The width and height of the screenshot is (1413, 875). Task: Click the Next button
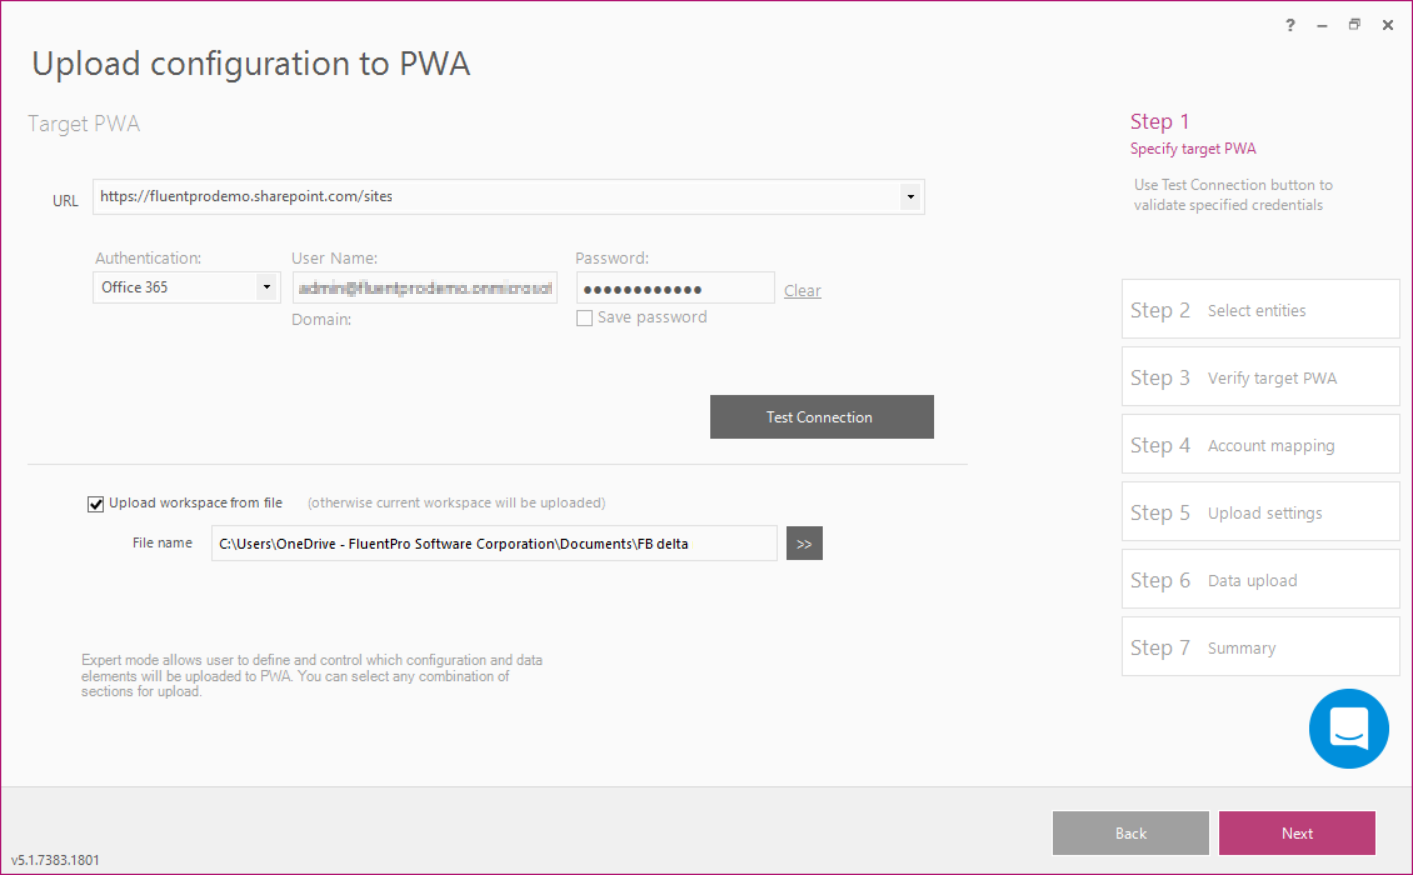1297,833
